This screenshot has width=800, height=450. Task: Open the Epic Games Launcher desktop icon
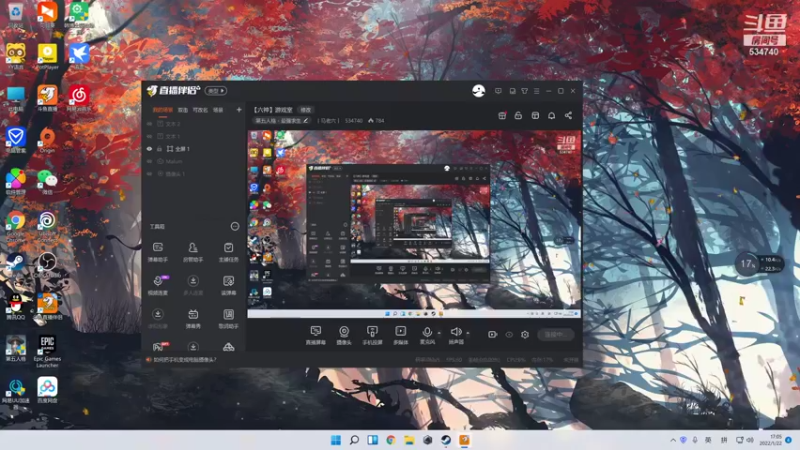(47, 351)
